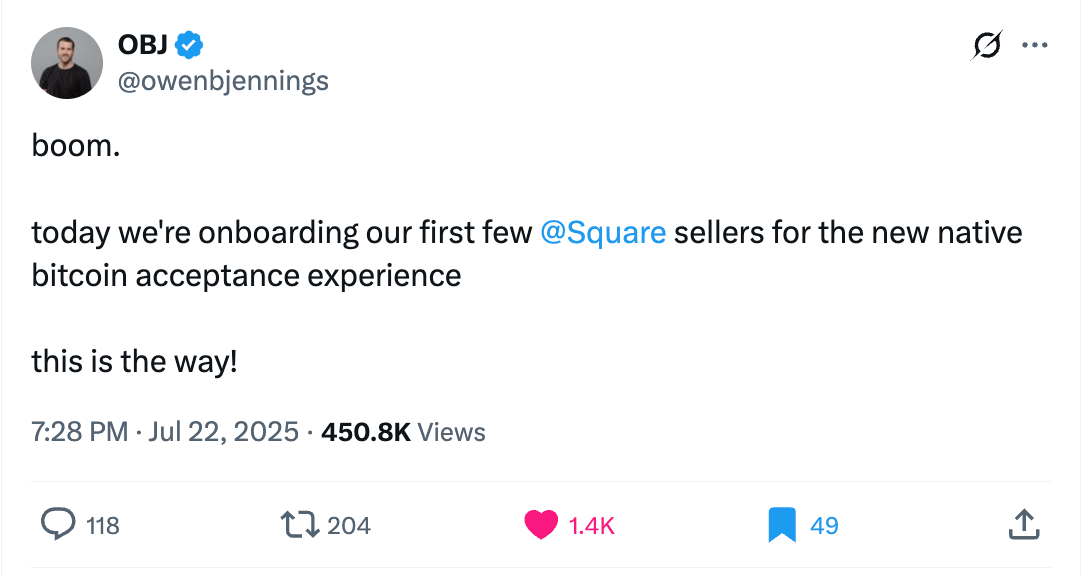Viewport: 1088px width, 576px height.
Task: Click the repost arrows icon
Action: [300, 525]
